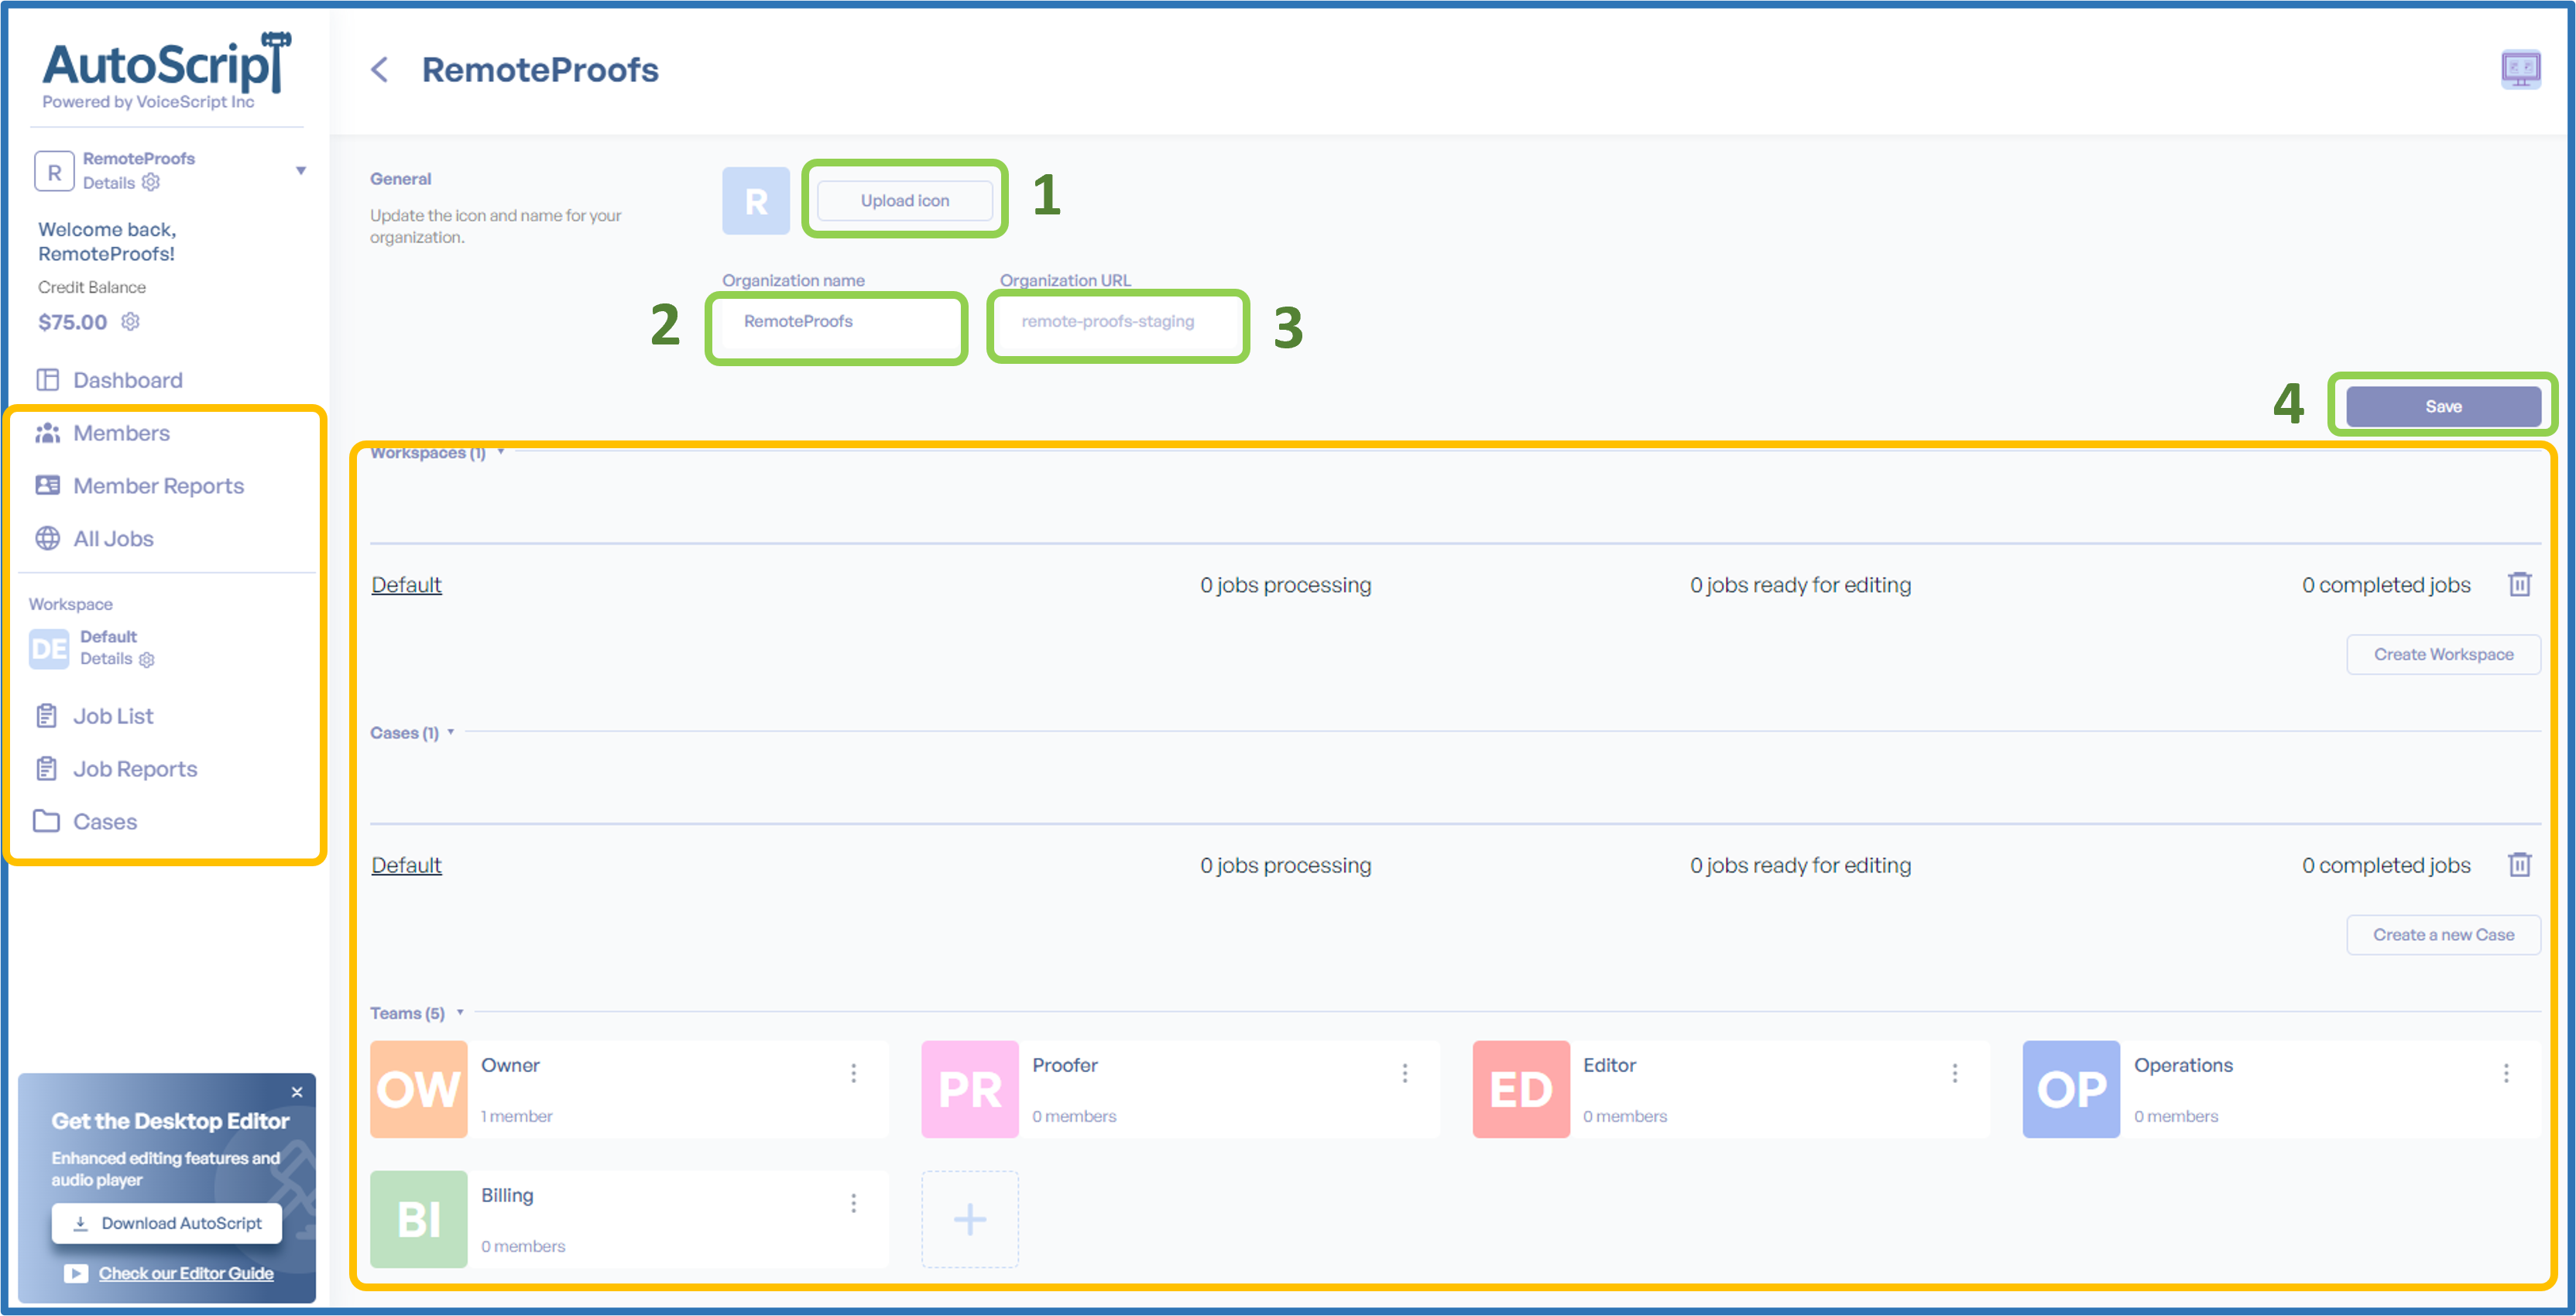Click the Member Reports icon
This screenshot has width=2576, height=1316.
tap(47, 486)
